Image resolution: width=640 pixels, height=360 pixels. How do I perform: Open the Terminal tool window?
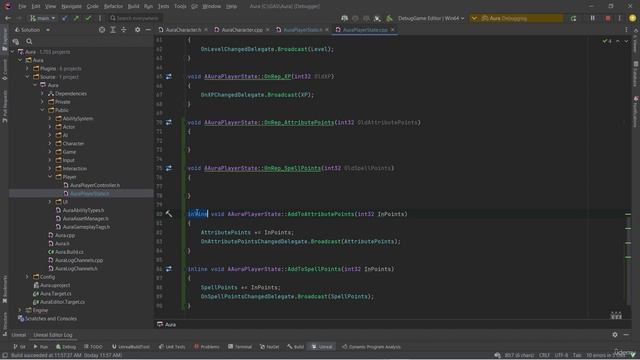pyautogui.click(x=240, y=347)
